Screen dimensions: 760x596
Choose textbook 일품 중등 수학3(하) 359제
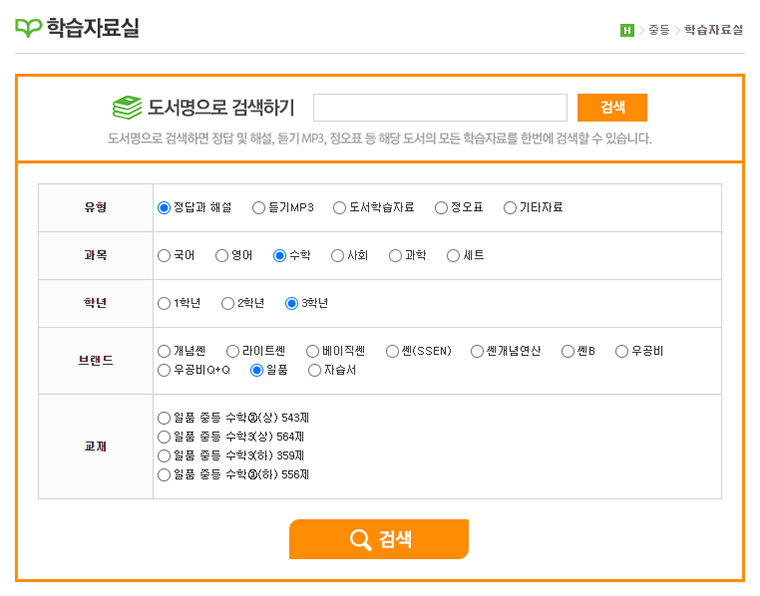point(164,456)
